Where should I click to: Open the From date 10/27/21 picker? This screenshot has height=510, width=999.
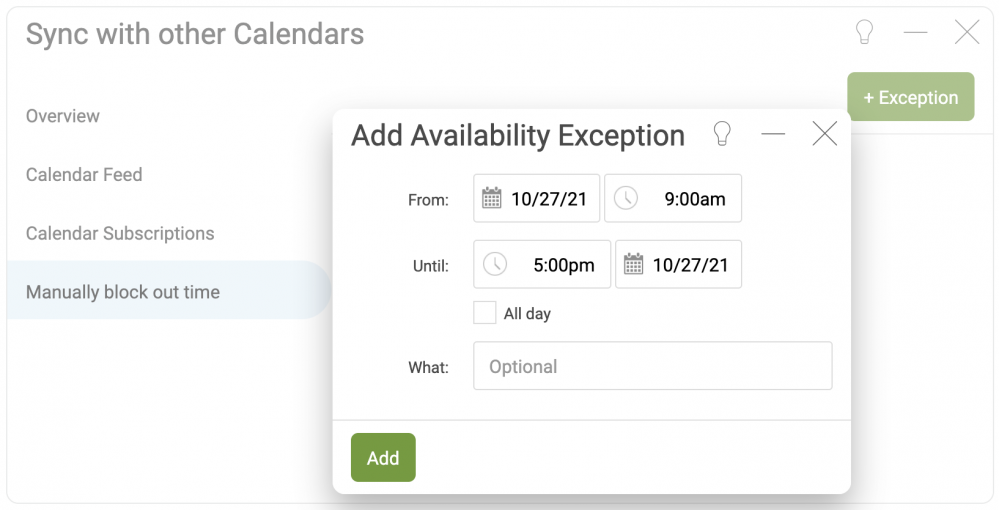[536, 198]
